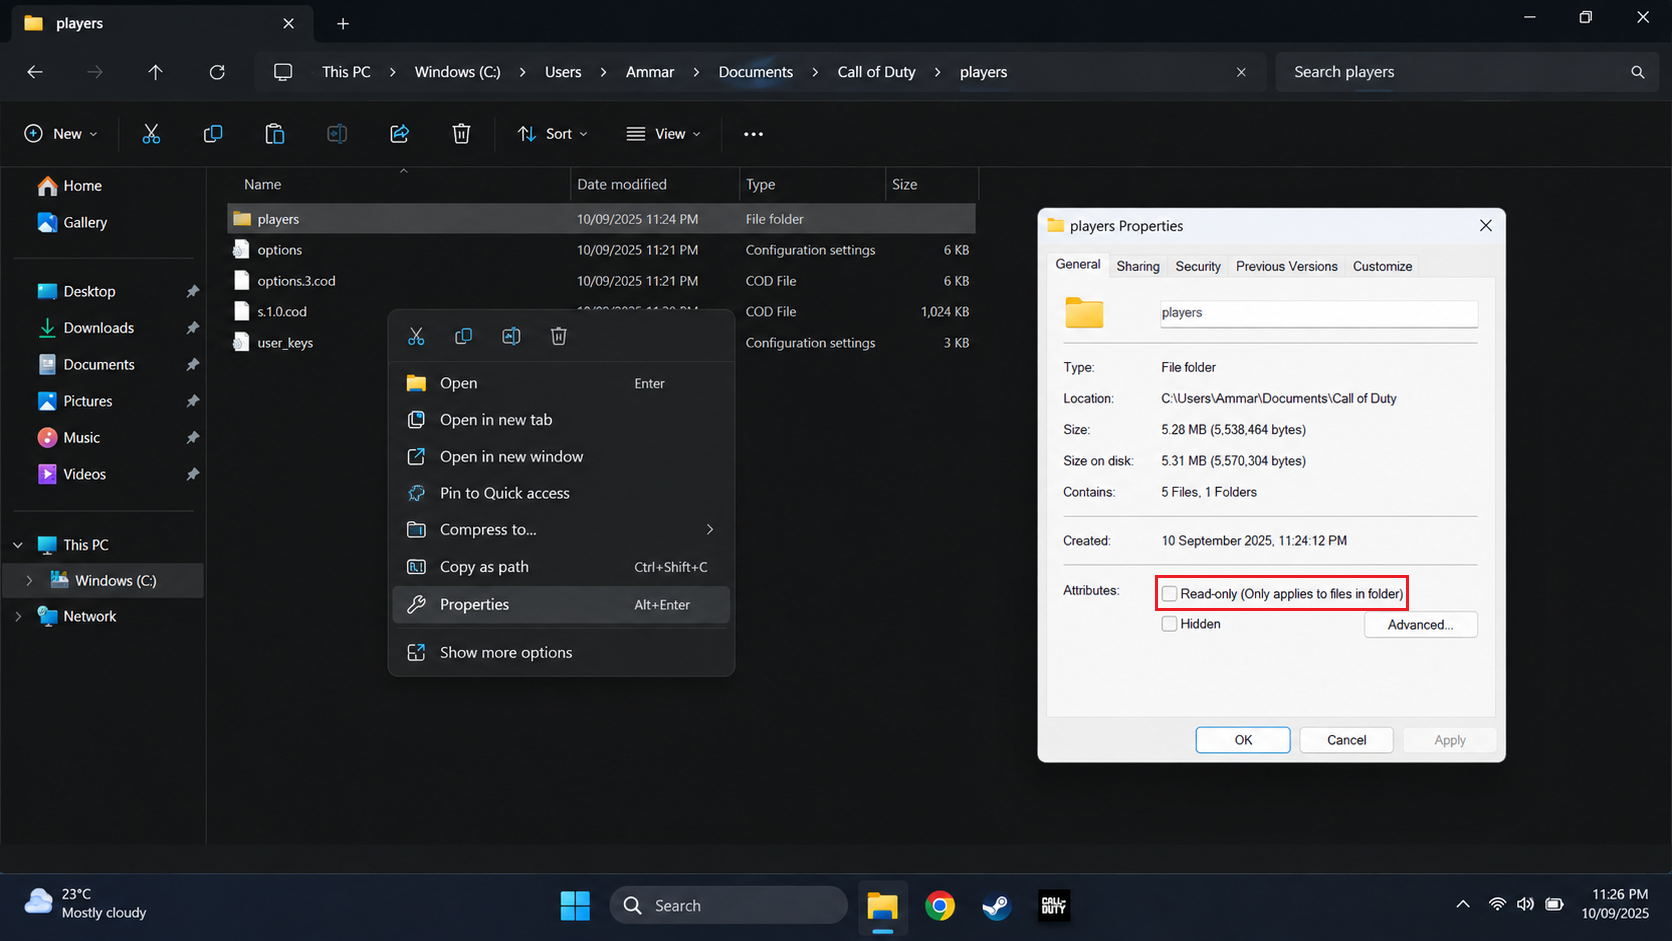Click the Copy icon in context menu

click(463, 336)
